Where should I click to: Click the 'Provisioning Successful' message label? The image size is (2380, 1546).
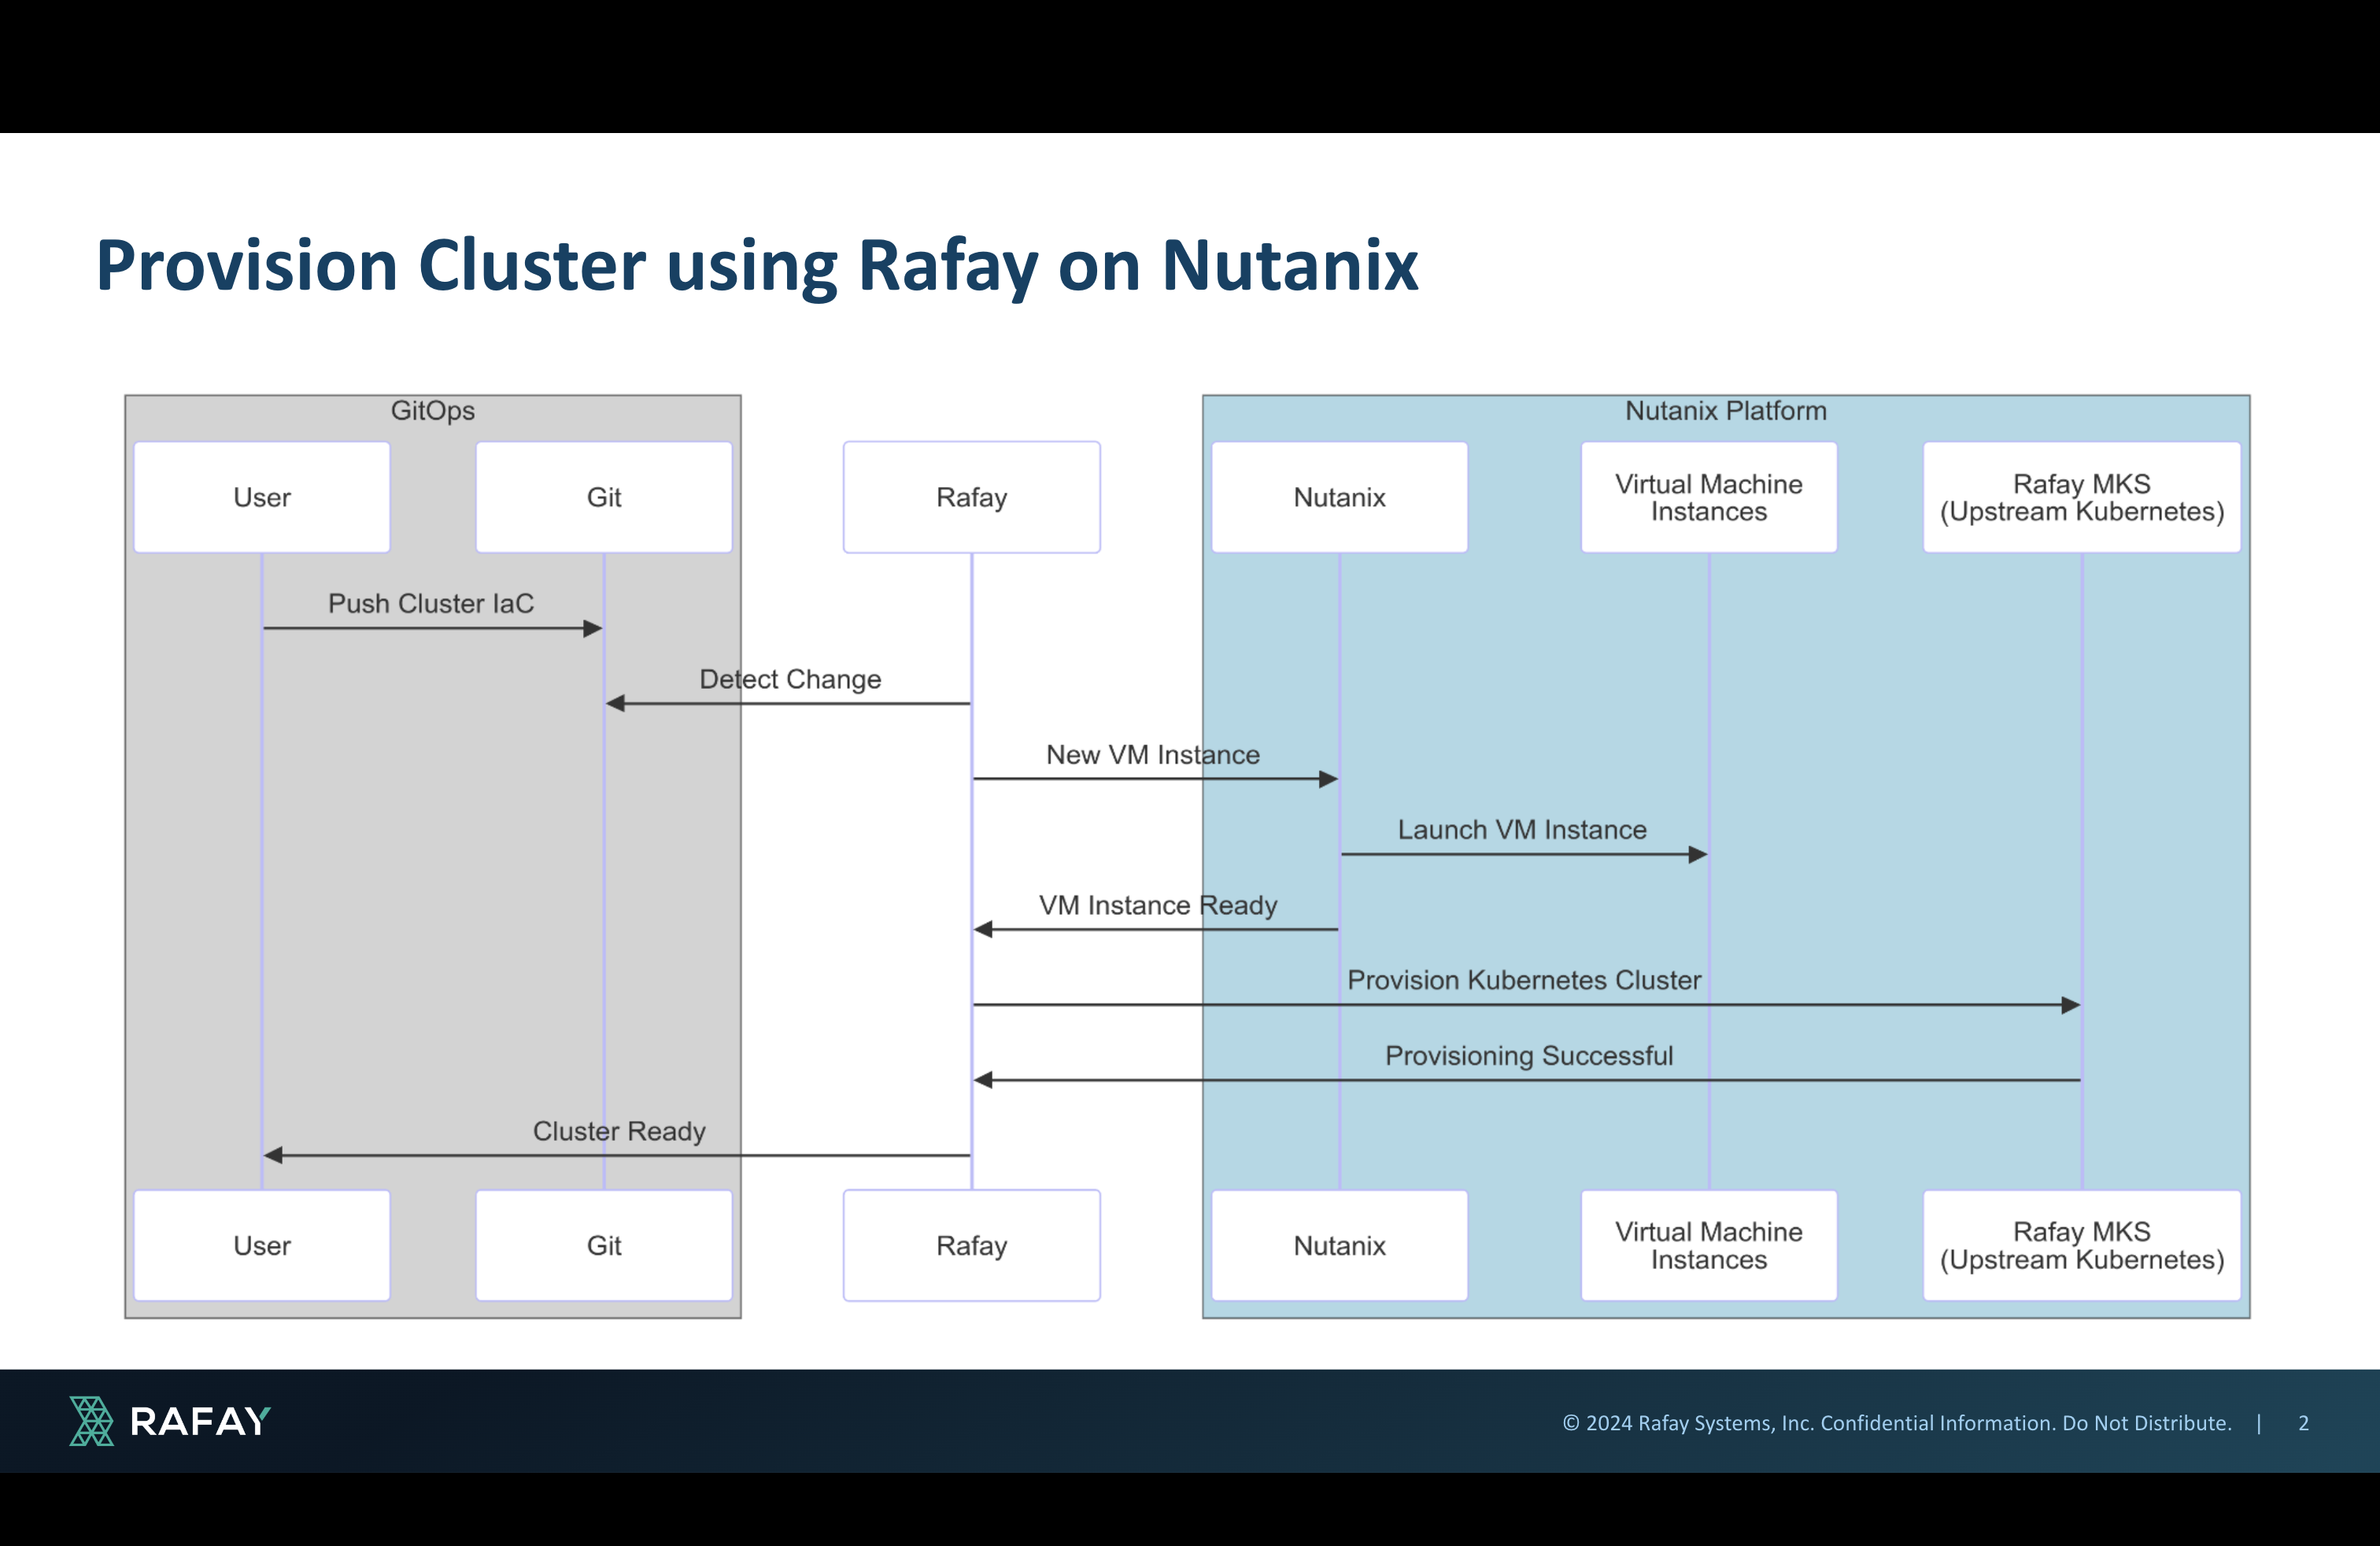1529,1056
